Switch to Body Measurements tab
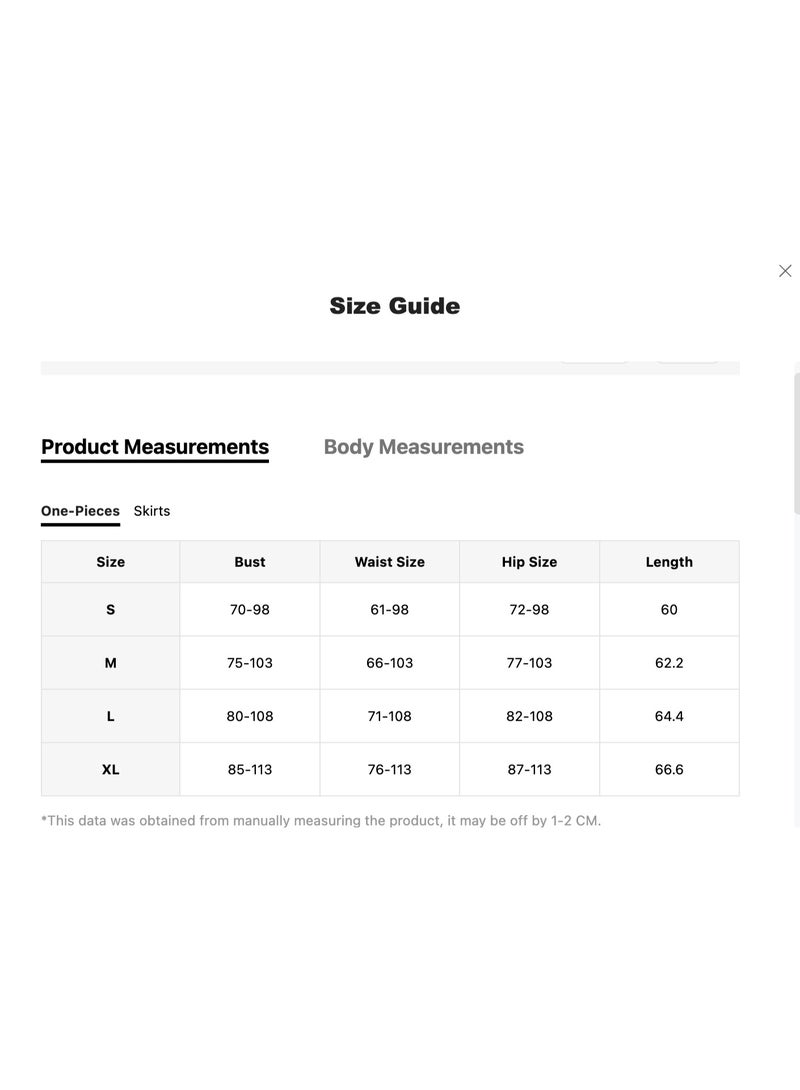Viewport: 800px width, 1090px height. pyautogui.click(x=423, y=447)
